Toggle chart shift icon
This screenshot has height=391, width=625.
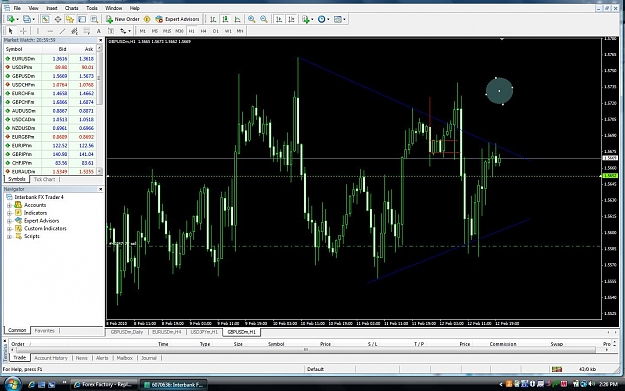291,19
